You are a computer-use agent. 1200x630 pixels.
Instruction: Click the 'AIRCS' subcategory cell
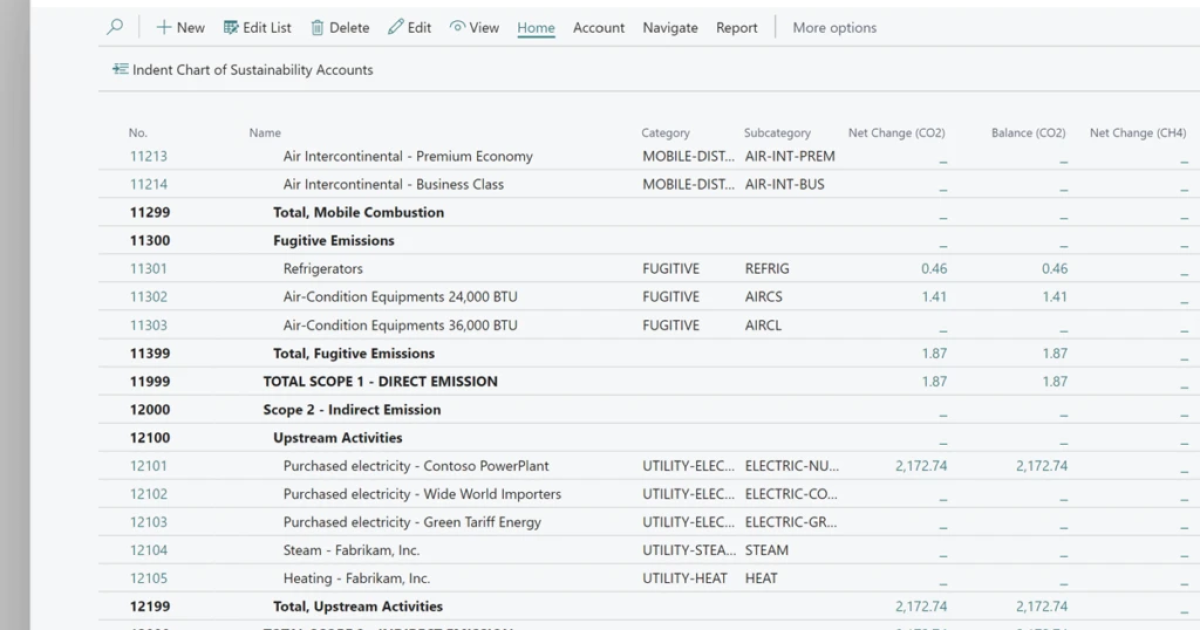[x=764, y=296]
